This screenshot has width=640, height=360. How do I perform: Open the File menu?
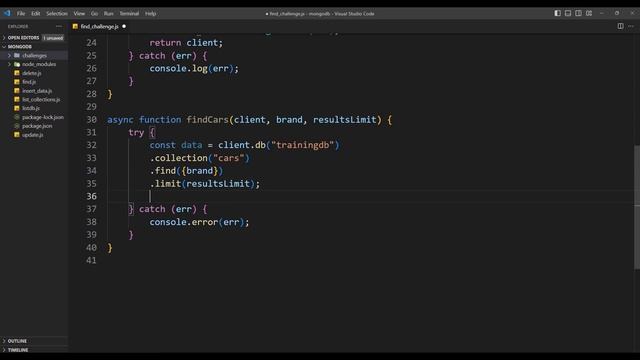[21, 13]
